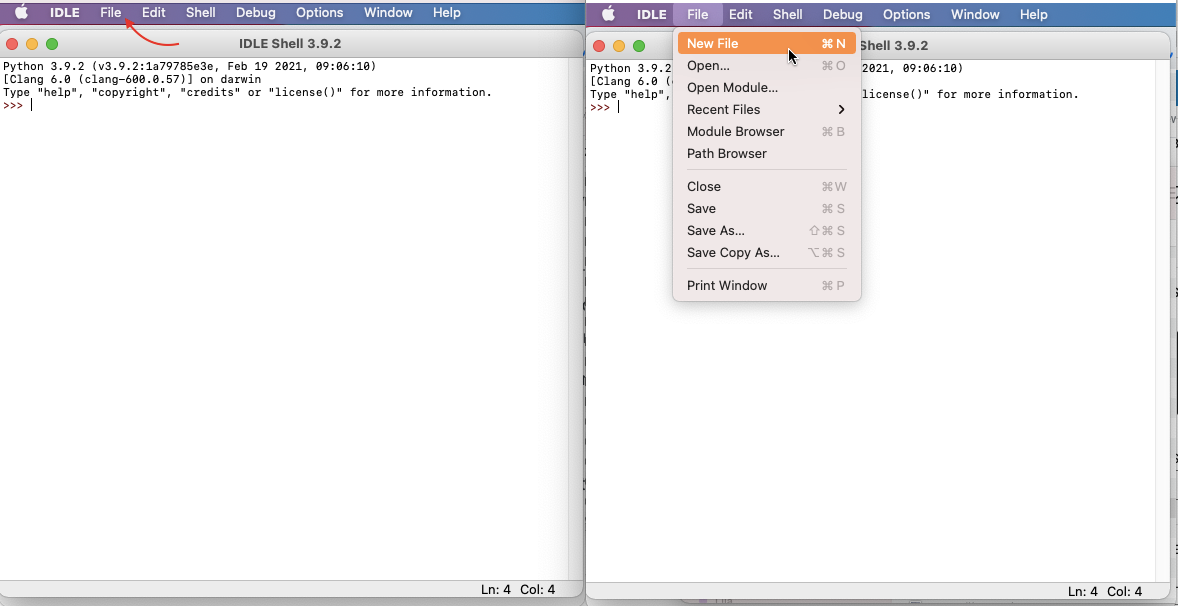Open the Edit menu
The image size is (1178, 606).
coord(153,12)
